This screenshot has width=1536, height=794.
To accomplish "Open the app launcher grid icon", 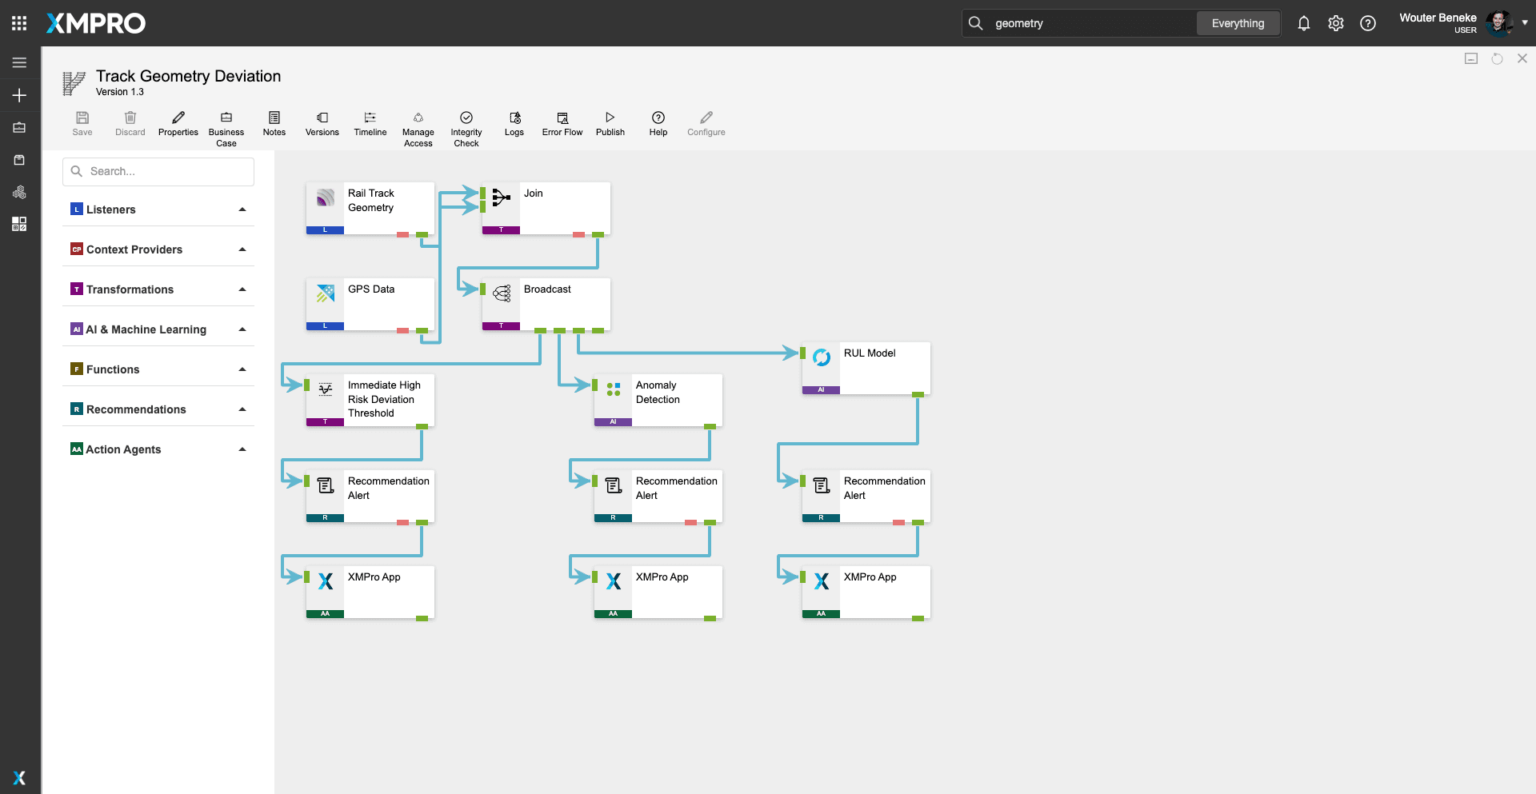I will click(19, 23).
